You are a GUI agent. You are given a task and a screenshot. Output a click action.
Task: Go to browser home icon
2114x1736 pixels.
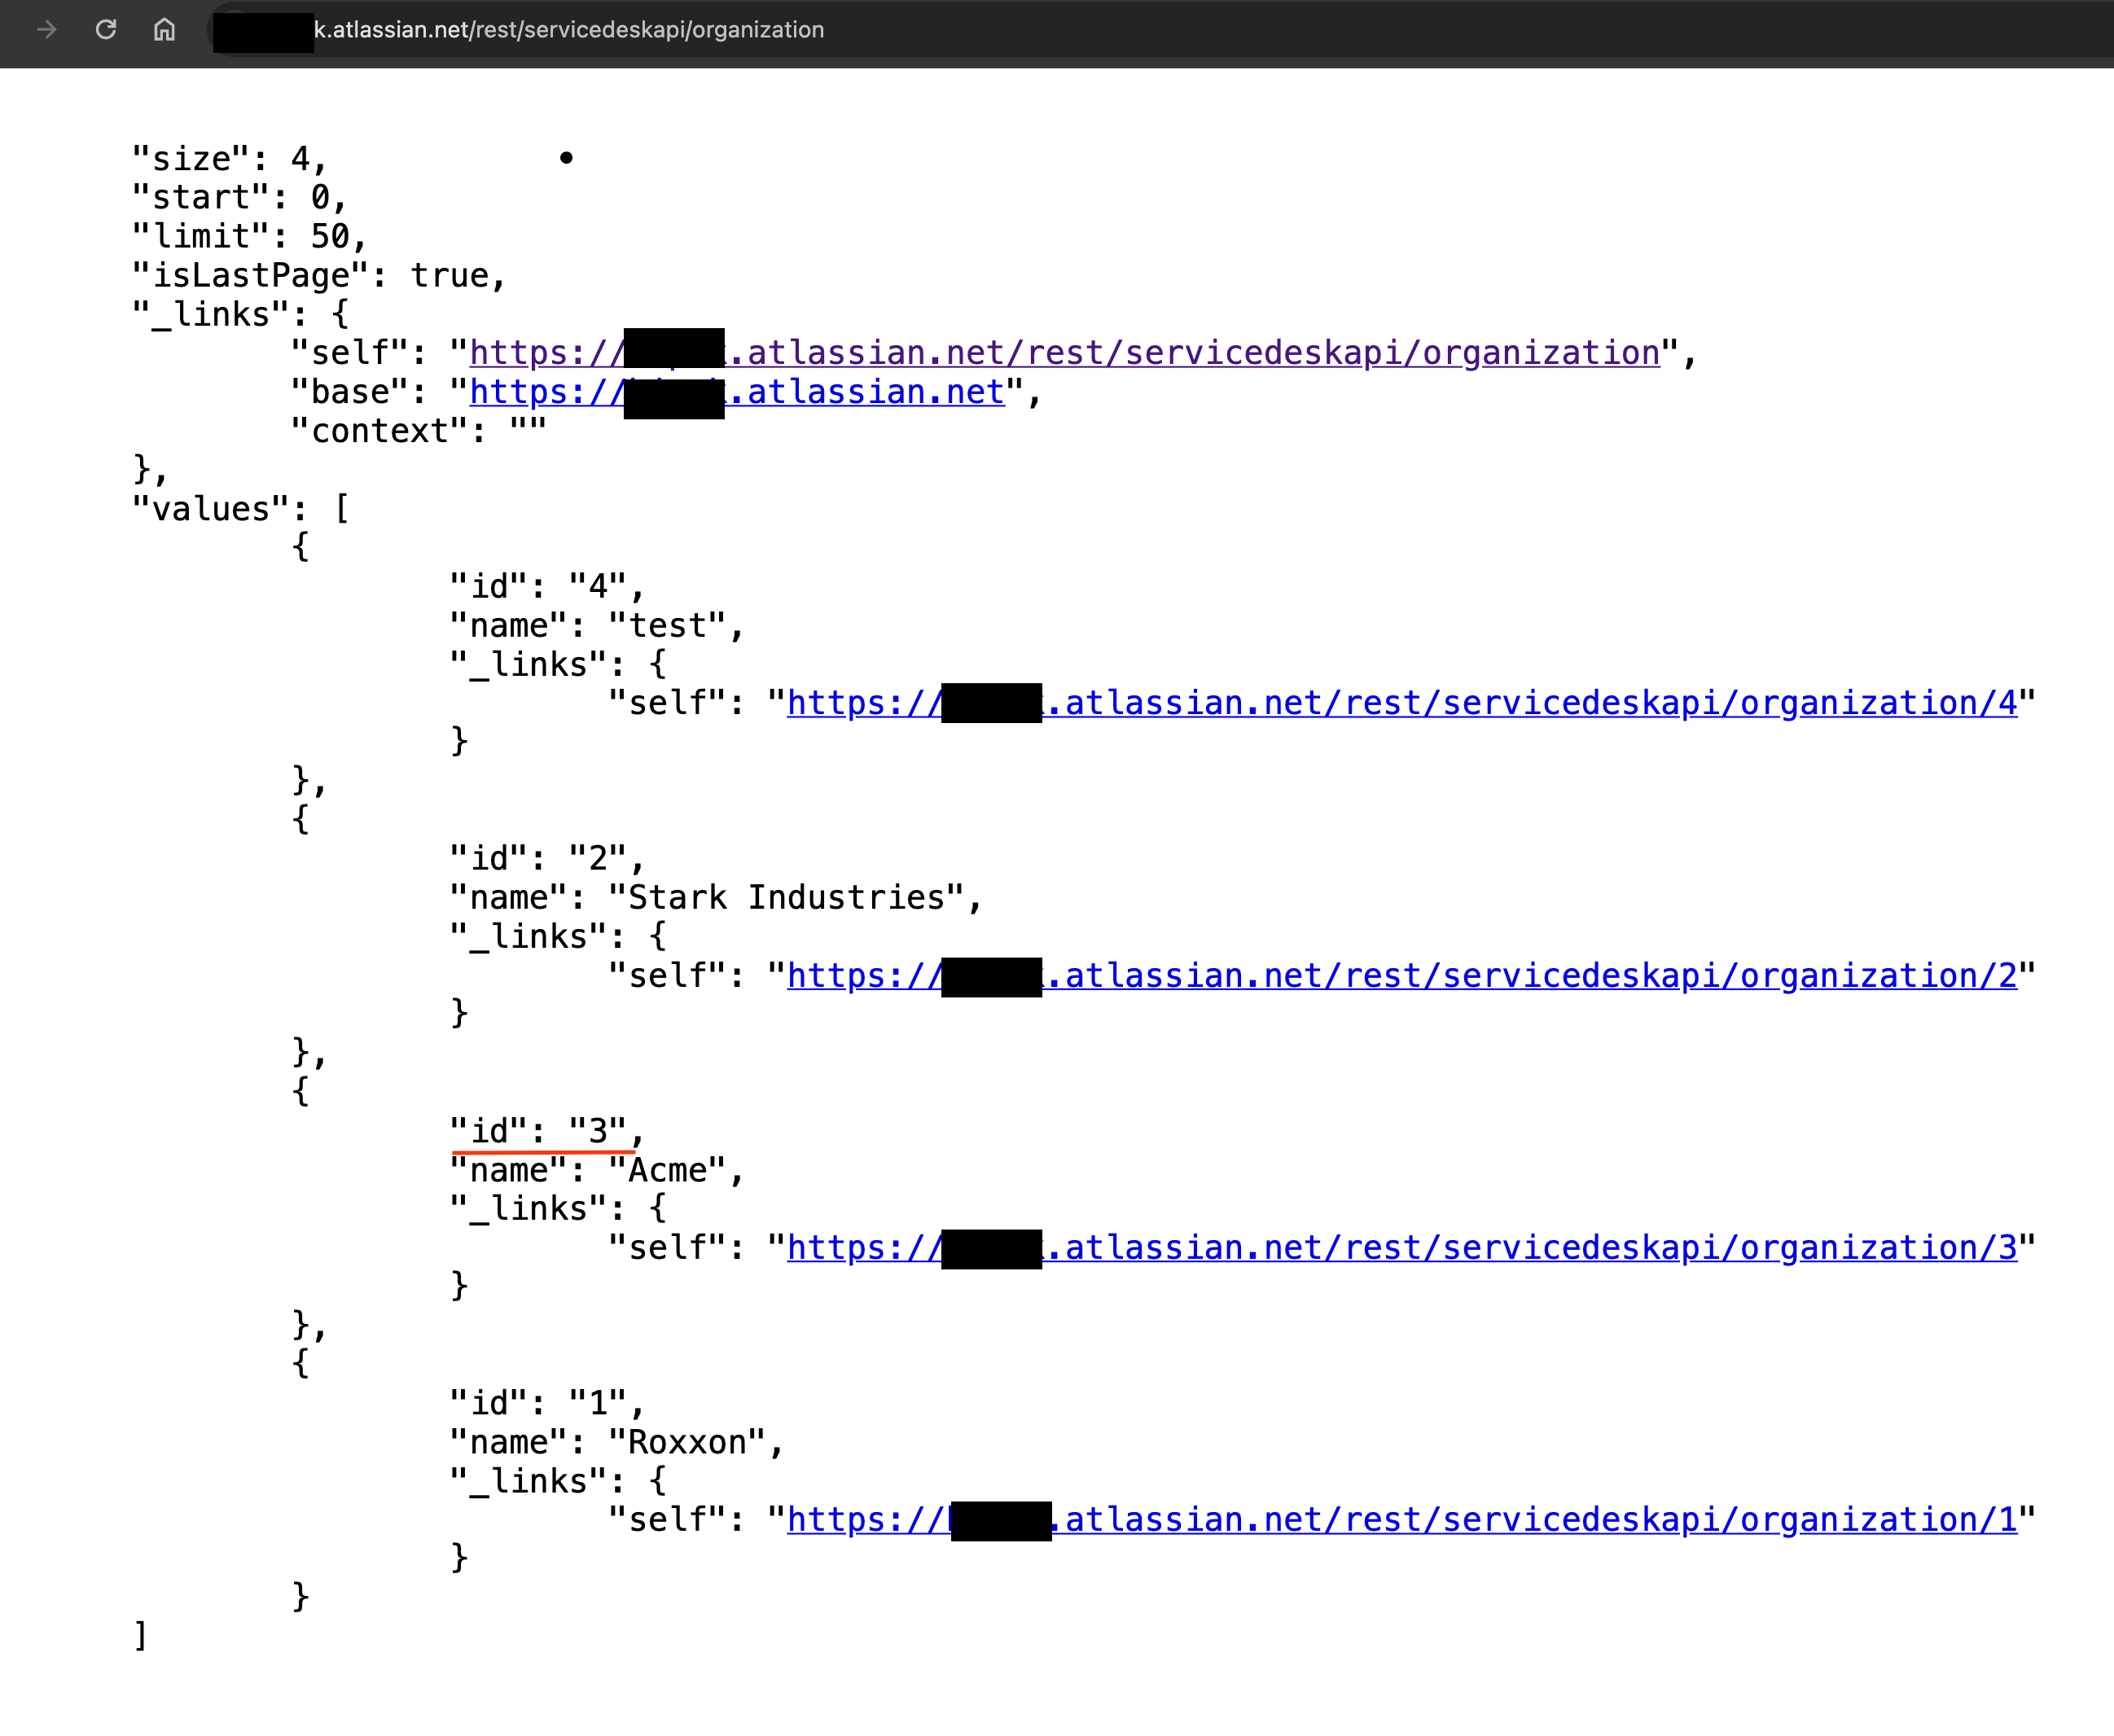coord(164,29)
